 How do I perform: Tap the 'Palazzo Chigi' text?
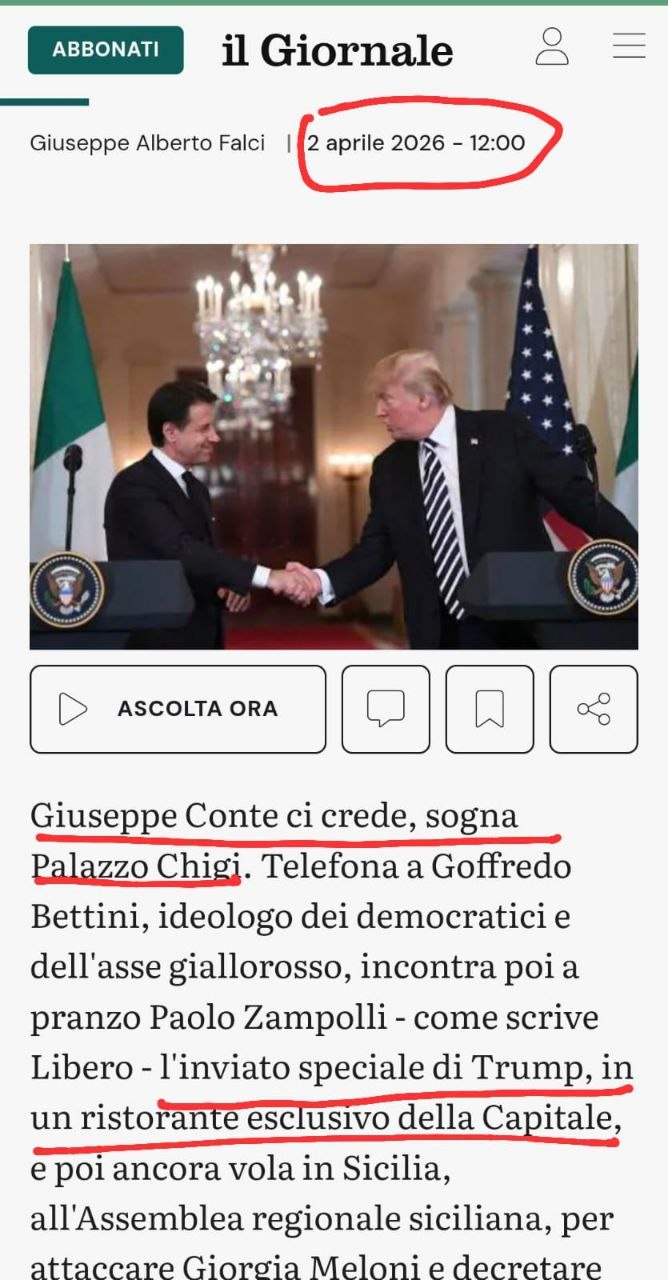133,866
